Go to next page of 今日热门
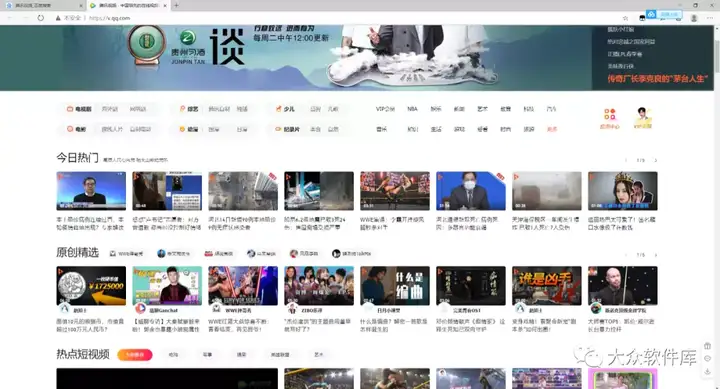This screenshot has width=720, height=389. pos(655,160)
